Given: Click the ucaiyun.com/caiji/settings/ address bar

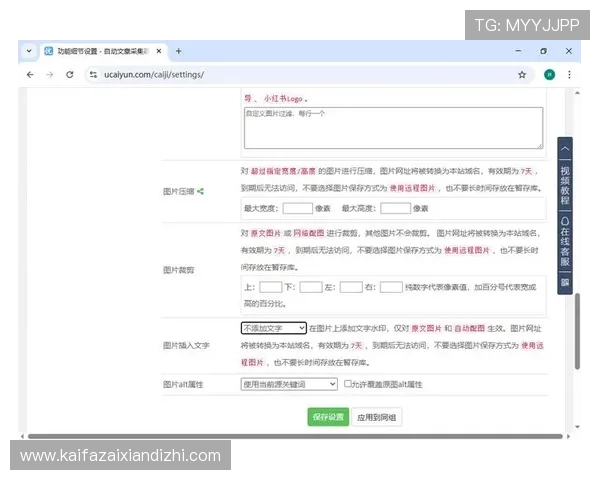Looking at the screenshot, I should (x=306, y=75).
